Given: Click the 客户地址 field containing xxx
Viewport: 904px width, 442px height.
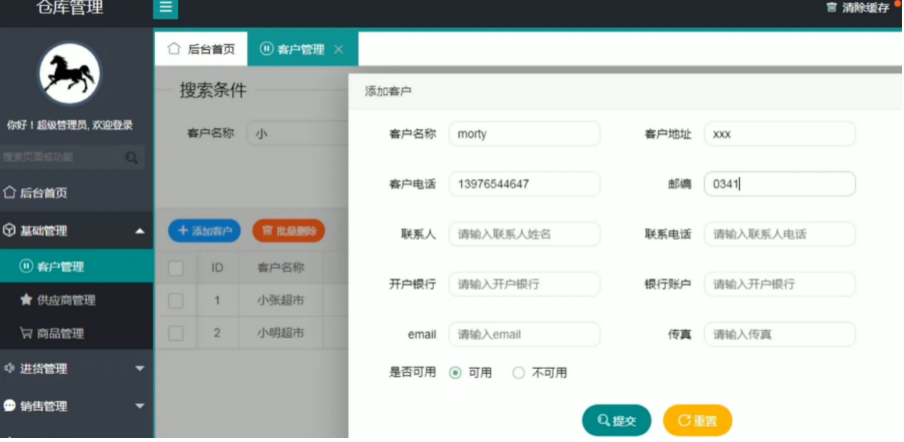Looking at the screenshot, I should [779, 134].
